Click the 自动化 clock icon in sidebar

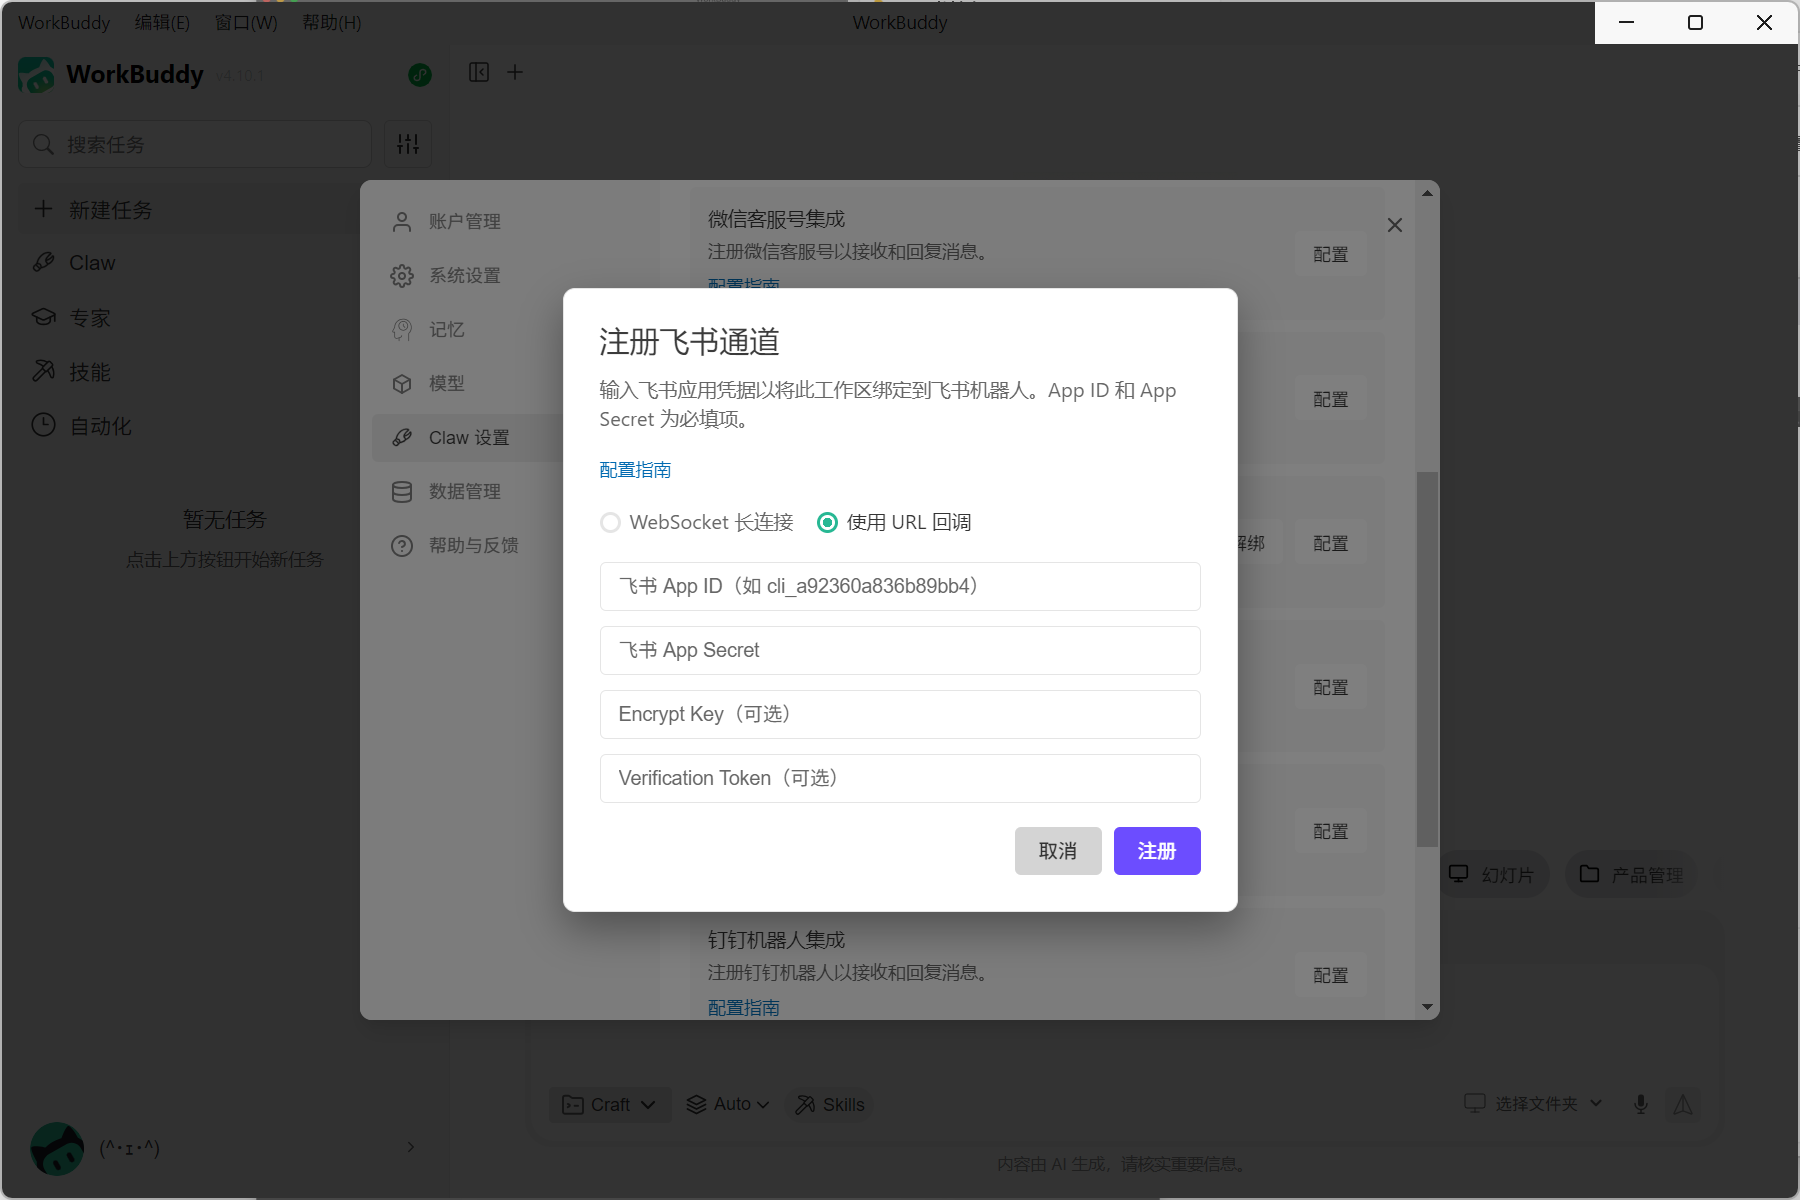43,425
